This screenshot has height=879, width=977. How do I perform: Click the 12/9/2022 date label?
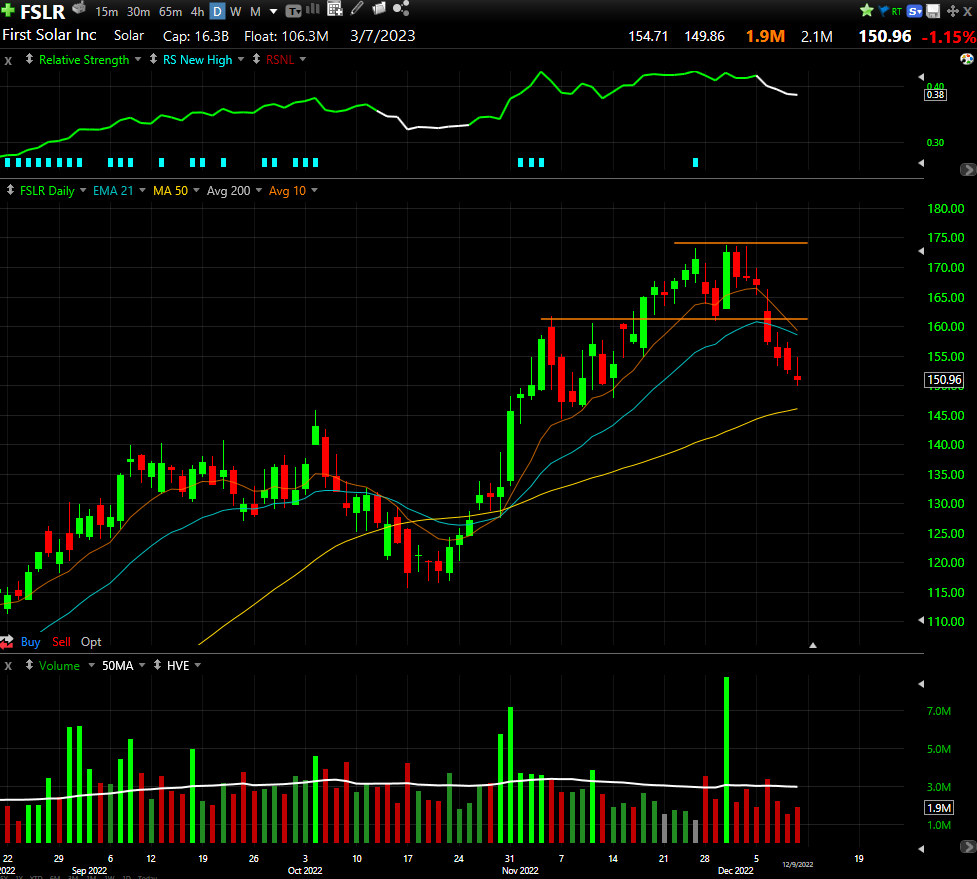point(798,864)
